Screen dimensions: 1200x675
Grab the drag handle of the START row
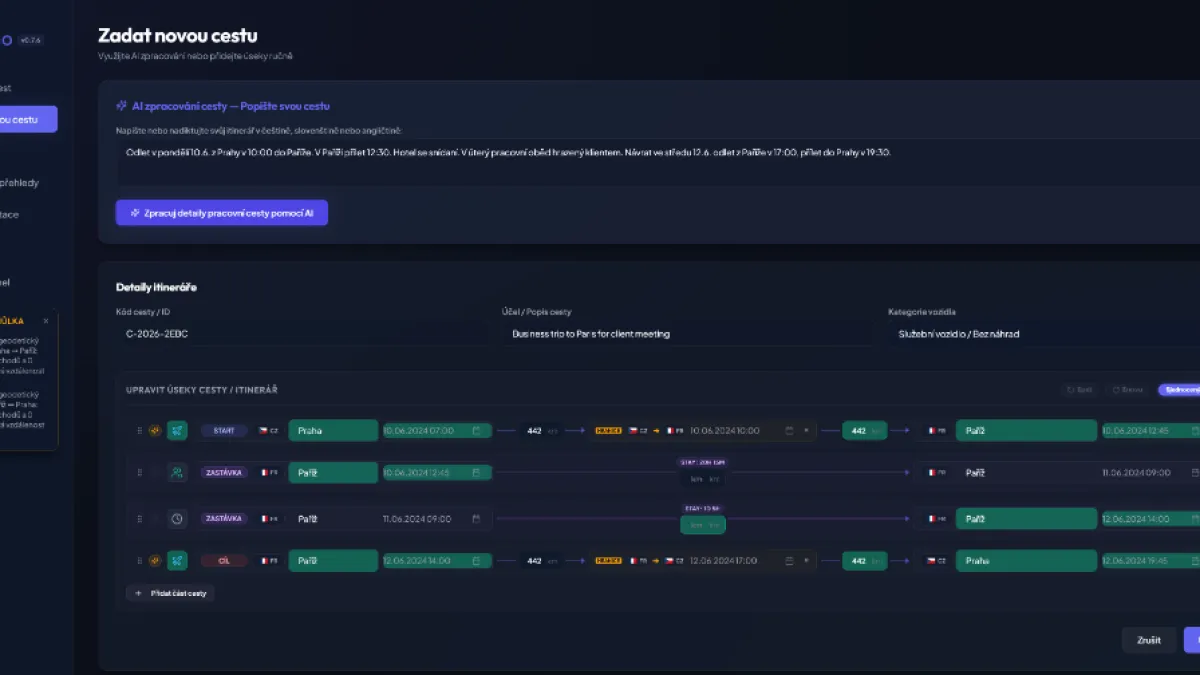[139, 431]
